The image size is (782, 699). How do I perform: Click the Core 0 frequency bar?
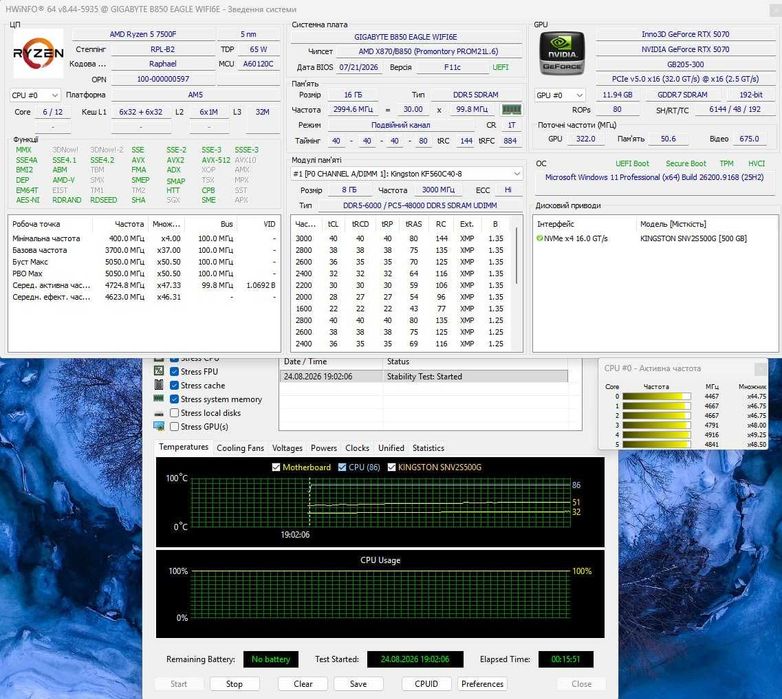[657, 396]
